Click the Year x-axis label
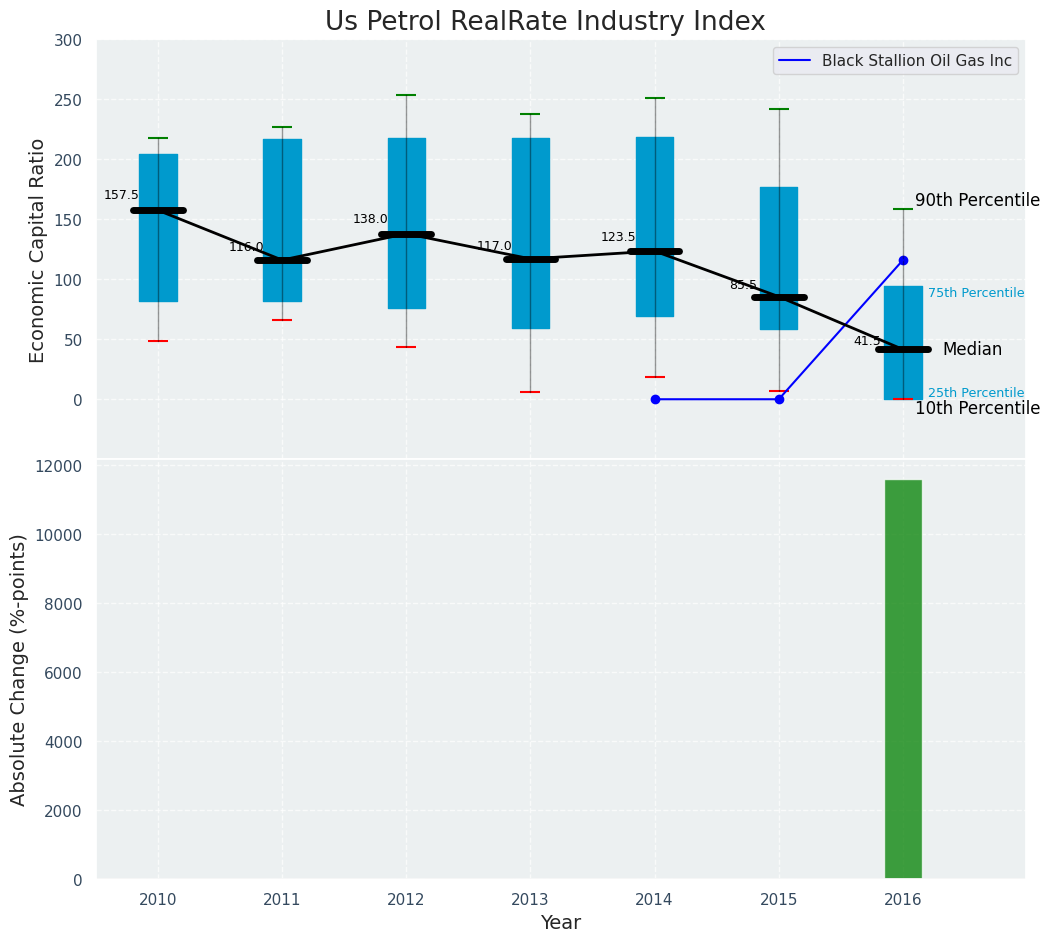 tap(560, 923)
